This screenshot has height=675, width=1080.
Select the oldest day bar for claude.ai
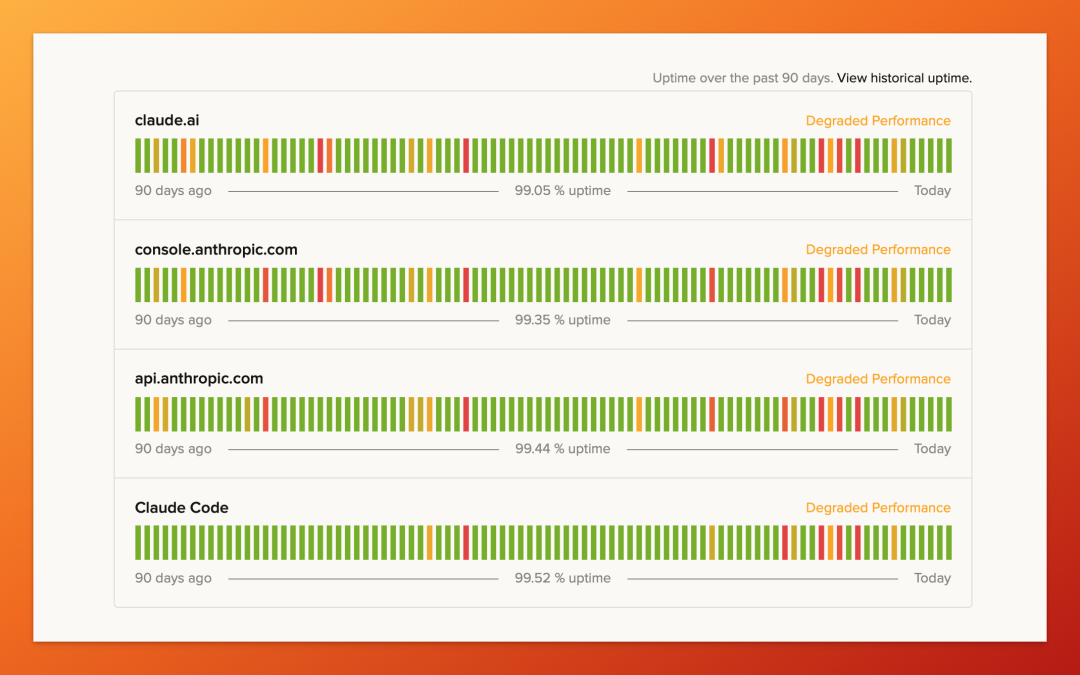pos(138,156)
